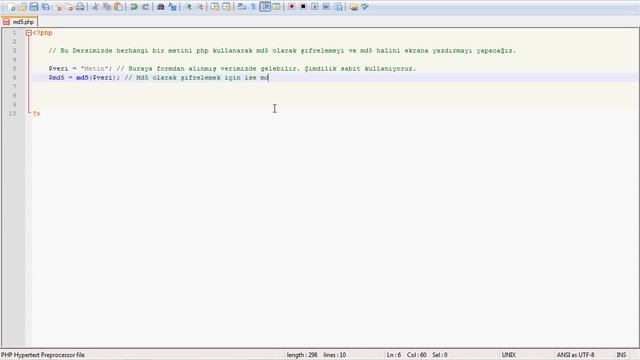Click the 'PHP Hypertext Preprocessor file' status text
This screenshot has height=360, width=640.
coord(43,355)
